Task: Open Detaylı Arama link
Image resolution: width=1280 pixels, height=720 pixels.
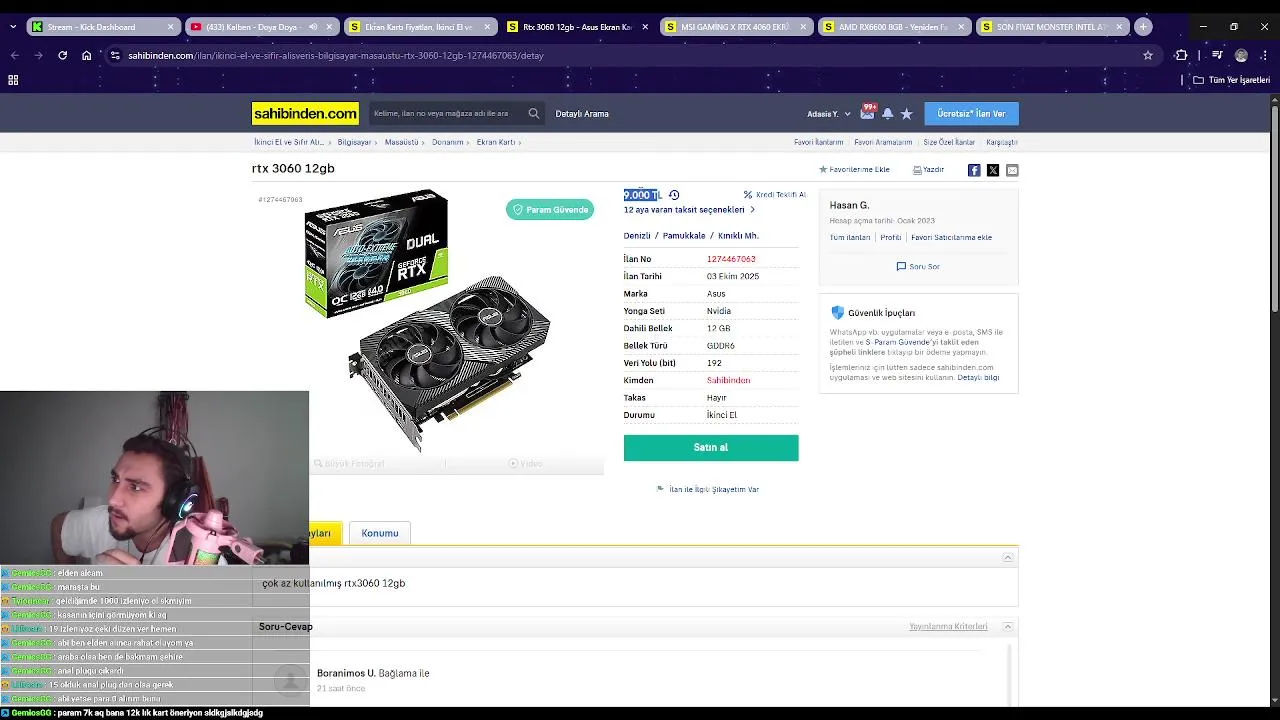Action: click(x=582, y=114)
